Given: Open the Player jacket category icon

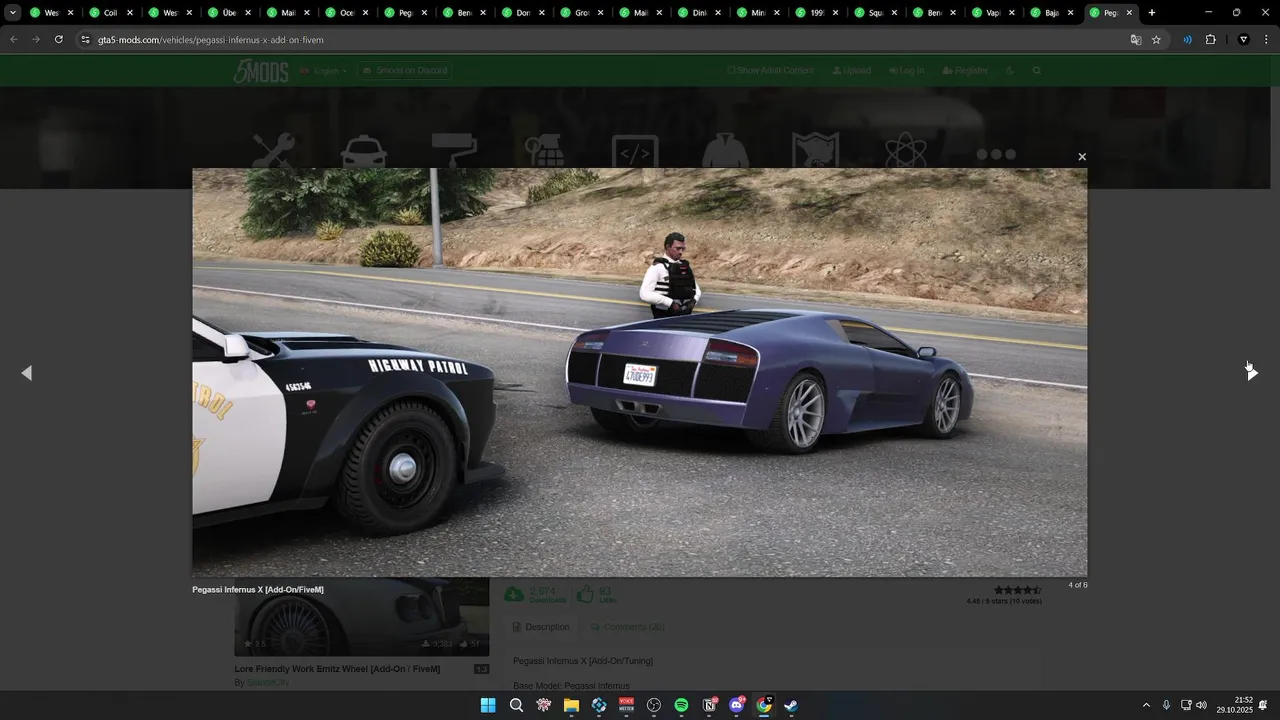Looking at the screenshot, I should tap(725, 152).
